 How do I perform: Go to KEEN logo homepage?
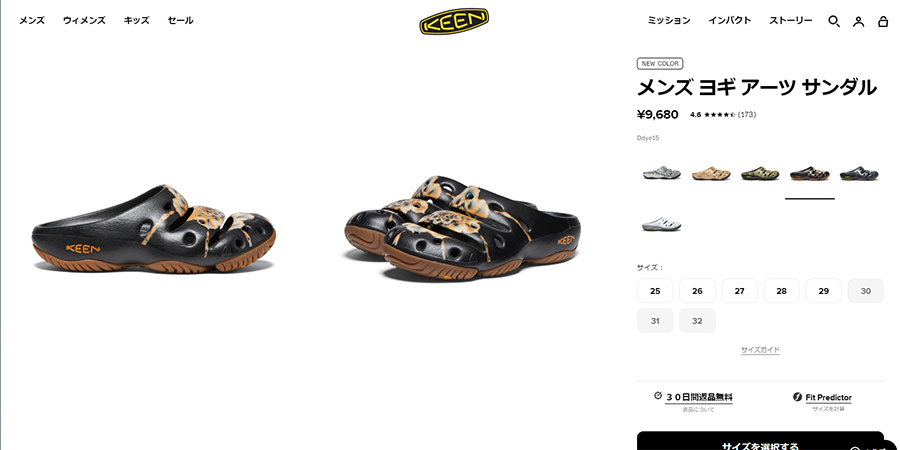pyautogui.click(x=454, y=21)
